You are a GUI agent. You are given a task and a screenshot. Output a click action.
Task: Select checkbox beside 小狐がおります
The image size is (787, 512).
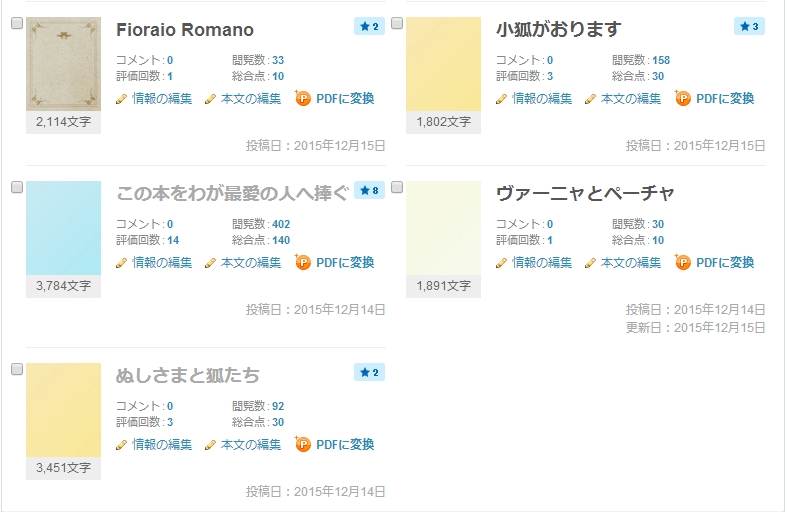point(397,23)
